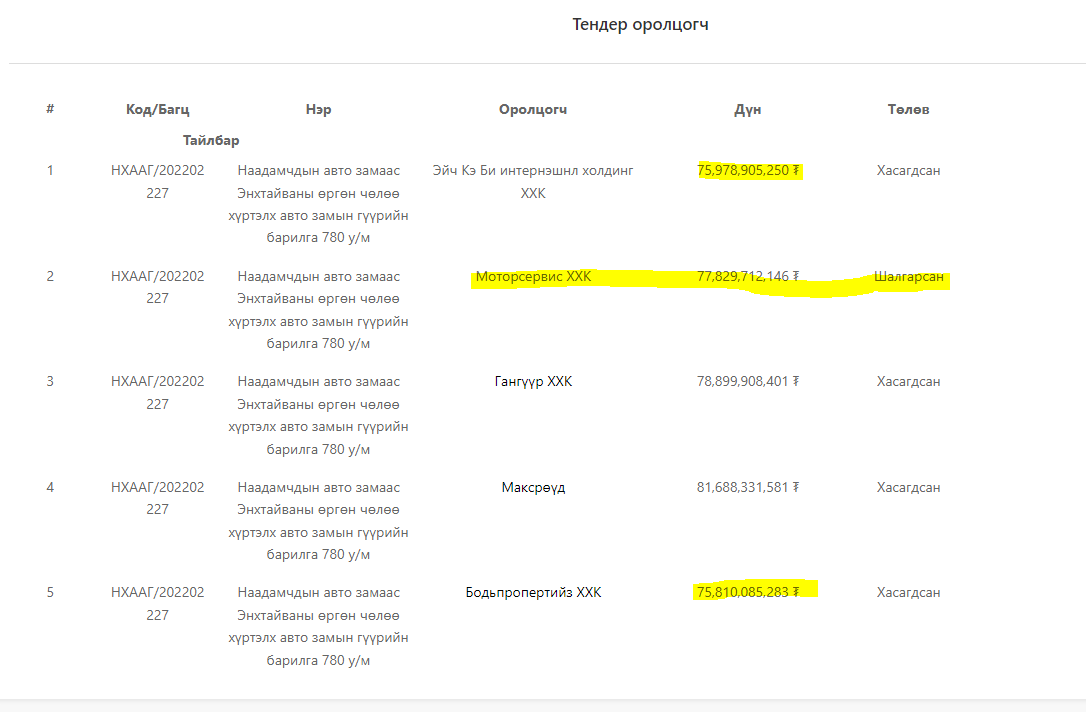Image resolution: width=1086 pixels, height=712 pixels.
Task: Click the "Төлөв" column header
Action: pos(908,109)
